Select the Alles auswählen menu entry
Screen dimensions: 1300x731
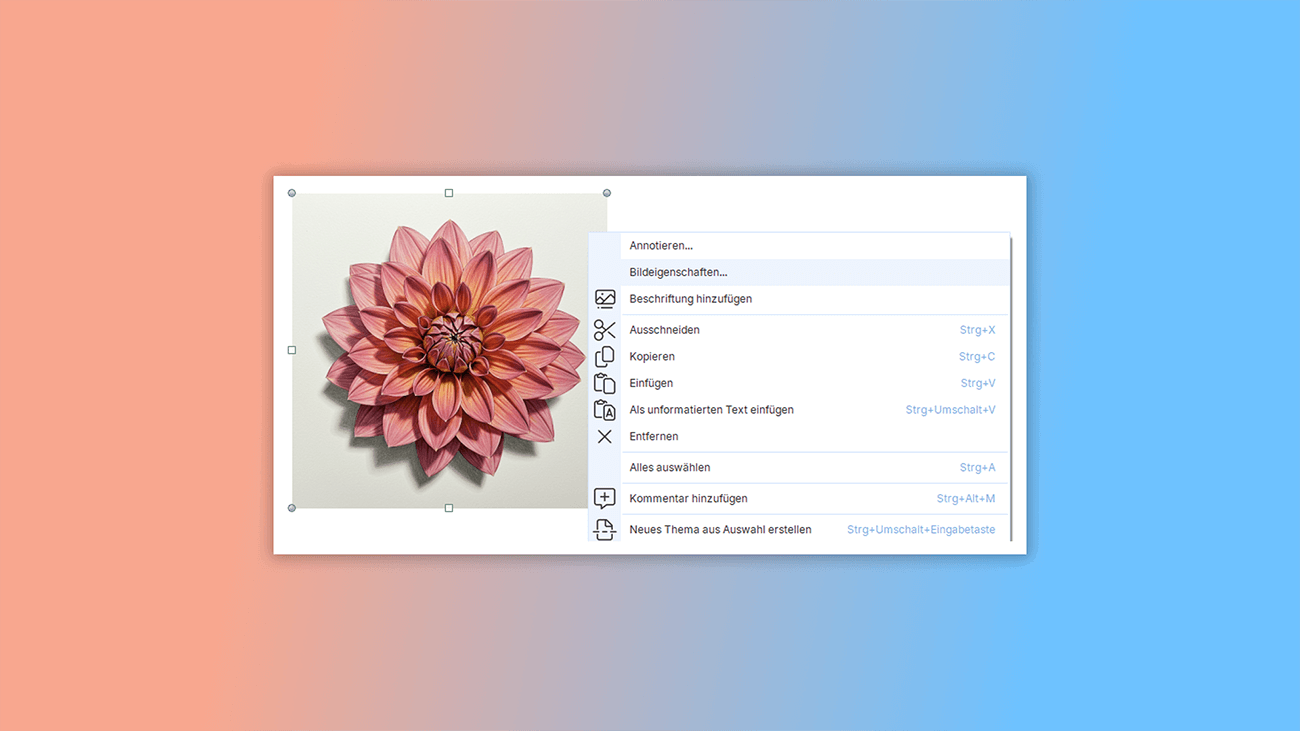pos(669,468)
